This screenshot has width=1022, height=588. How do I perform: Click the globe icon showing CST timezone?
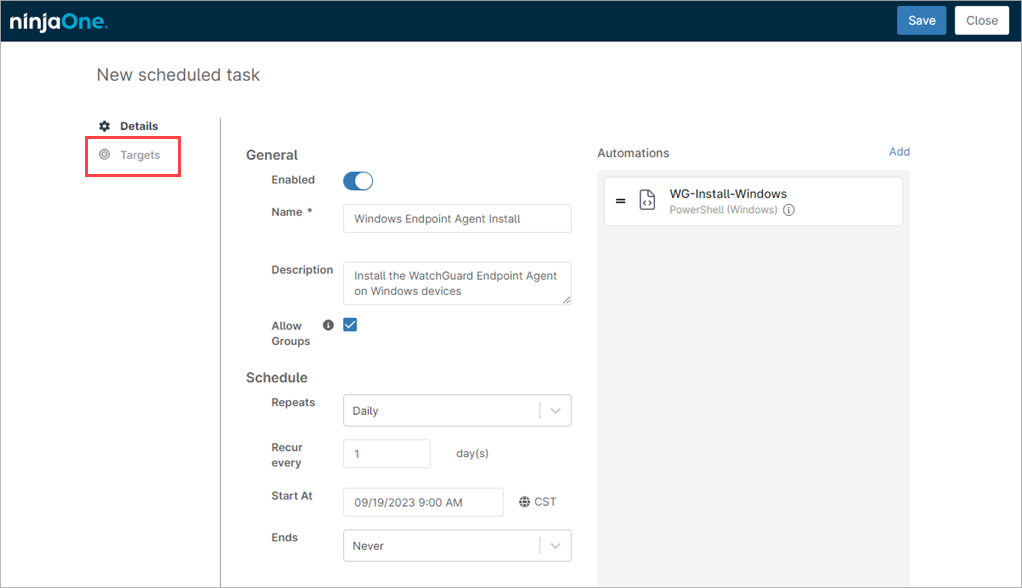pyautogui.click(x=523, y=502)
